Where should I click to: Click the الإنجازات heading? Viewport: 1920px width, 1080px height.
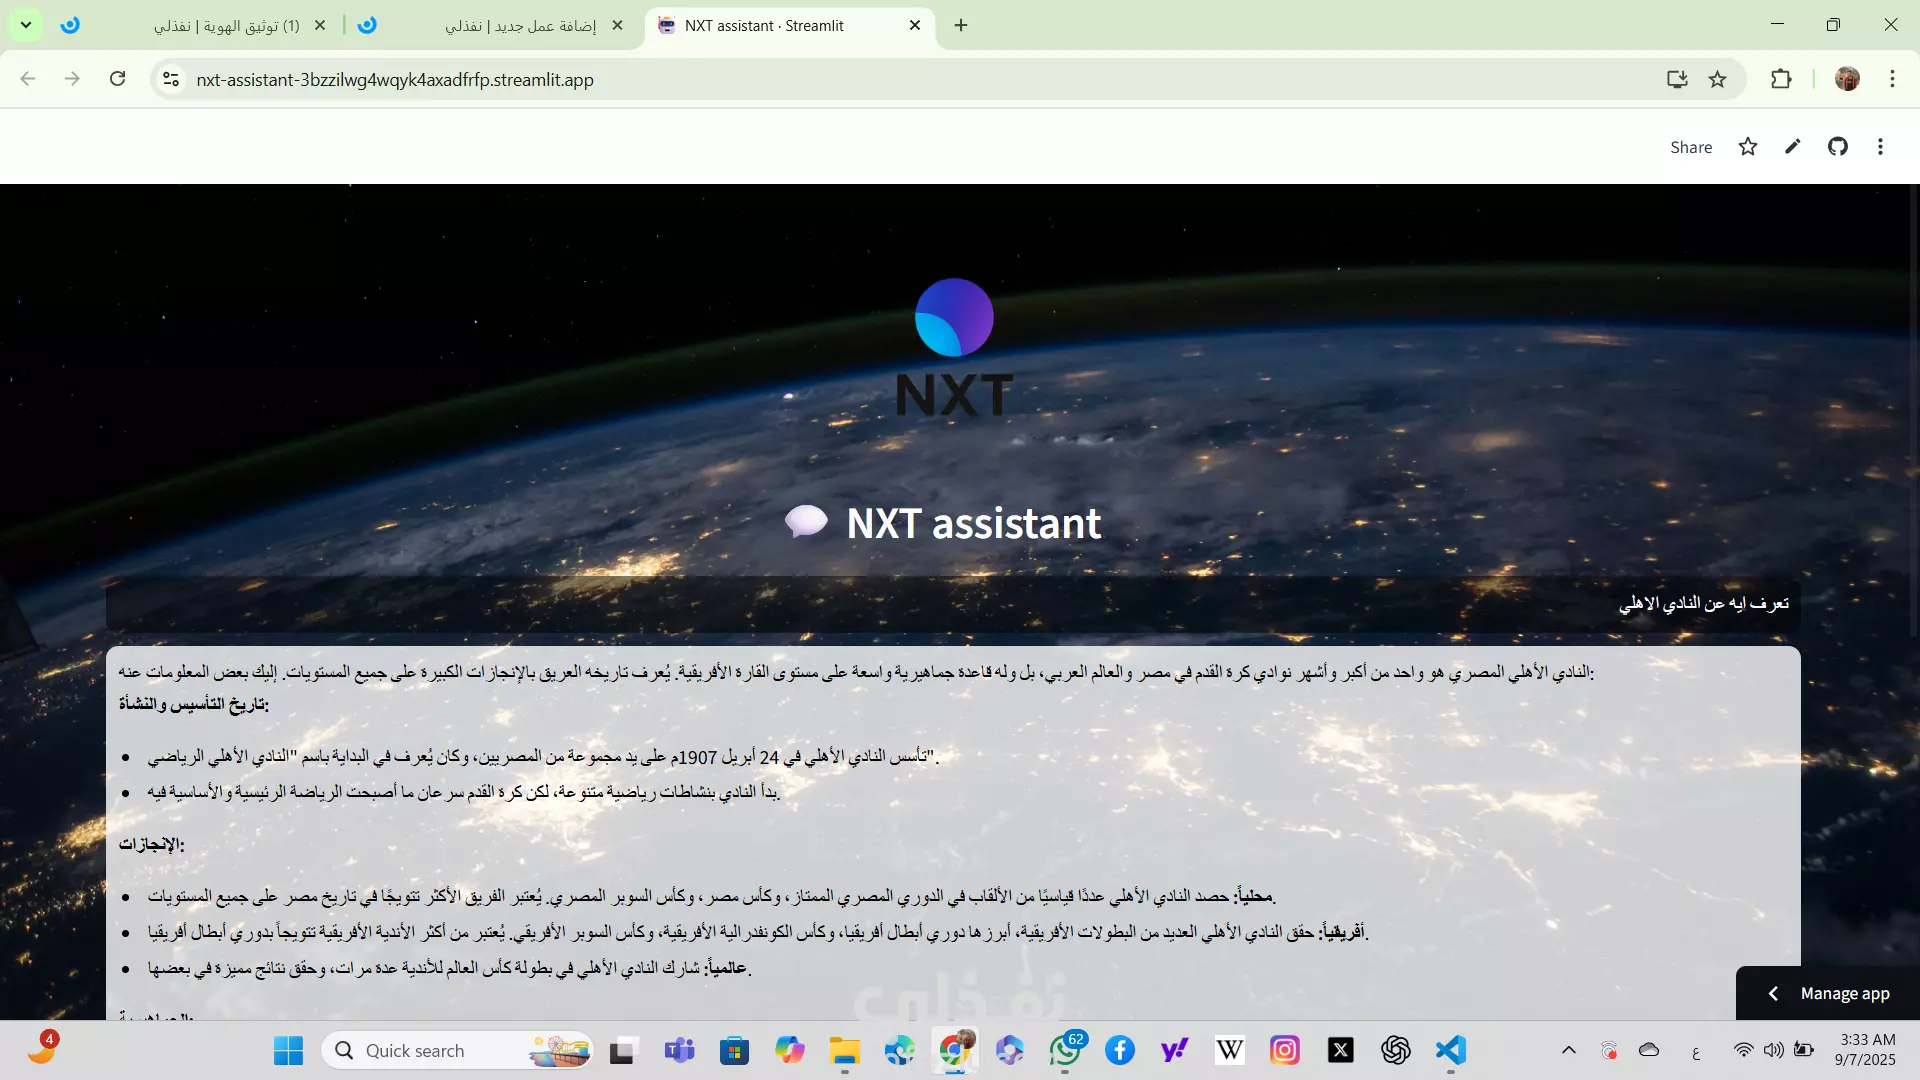coord(151,844)
